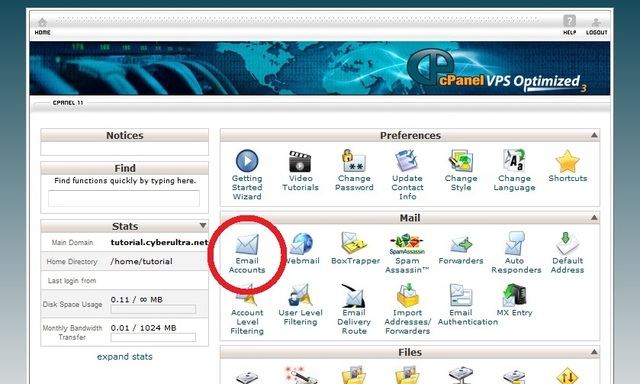The image size is (640, 384).
Task: Open Change Language
Action: click(514, 171)
